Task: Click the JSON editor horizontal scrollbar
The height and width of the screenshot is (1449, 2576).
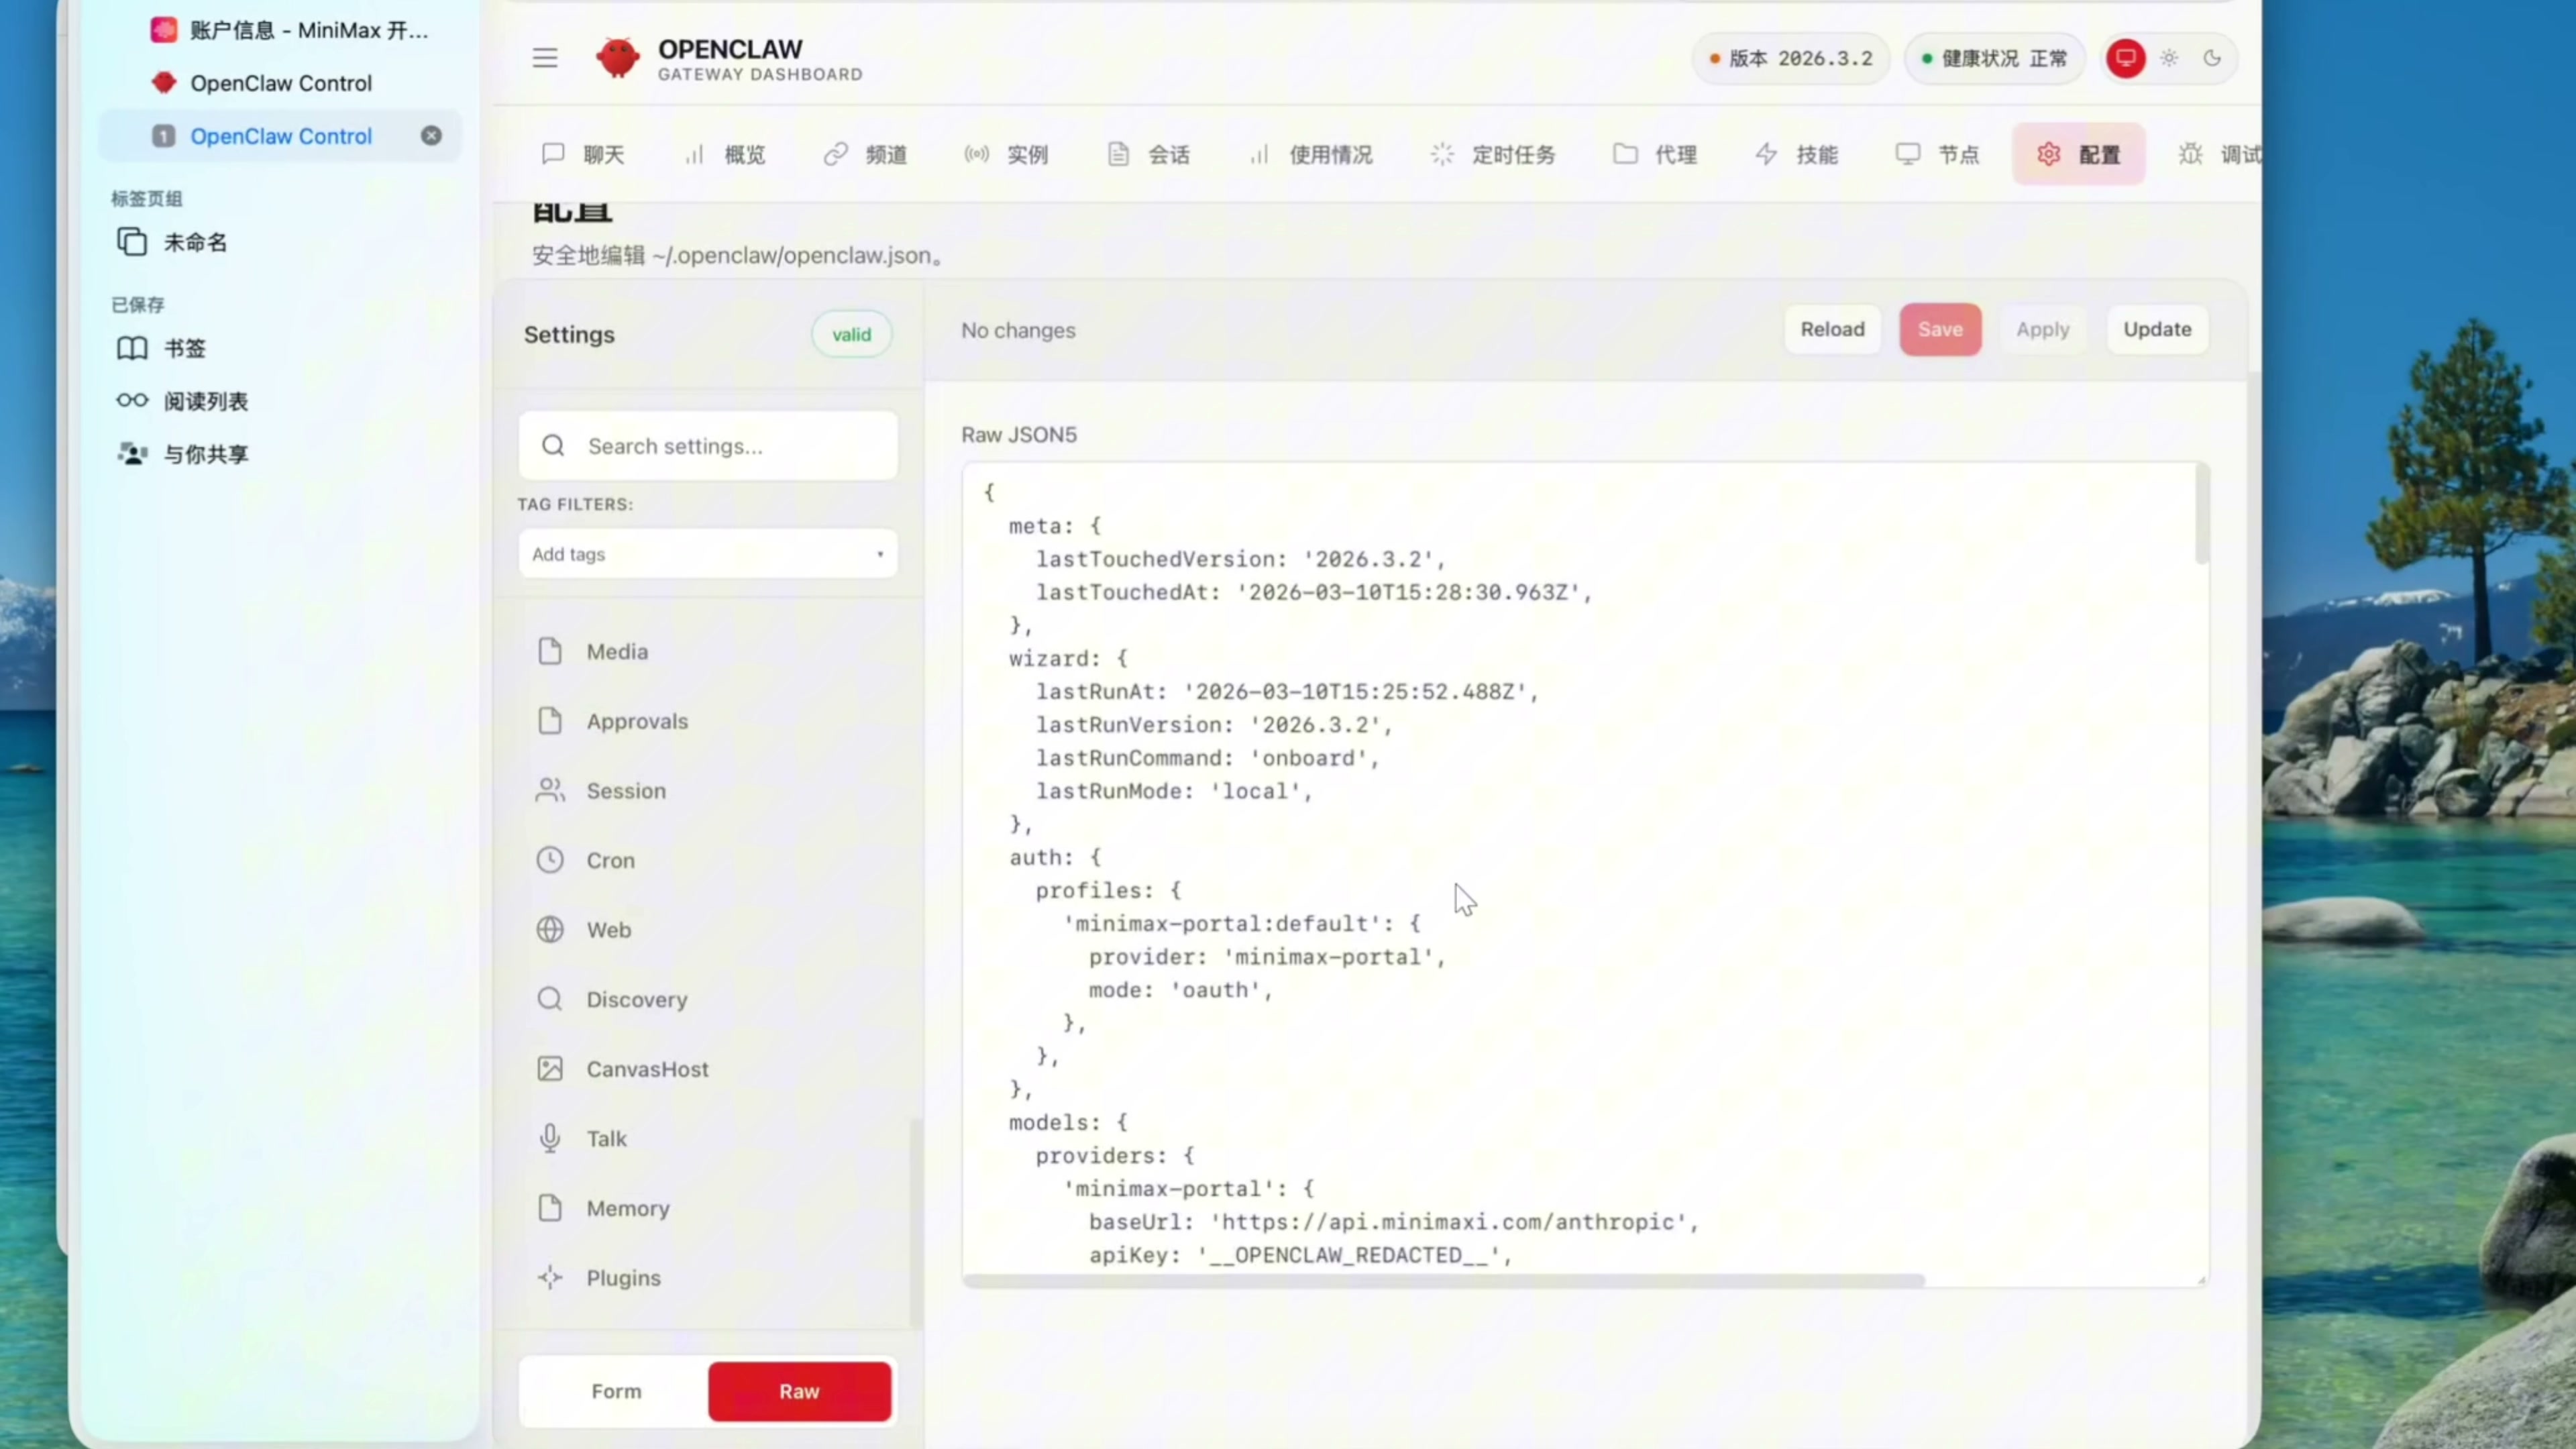Action: pos(1443,1280)
